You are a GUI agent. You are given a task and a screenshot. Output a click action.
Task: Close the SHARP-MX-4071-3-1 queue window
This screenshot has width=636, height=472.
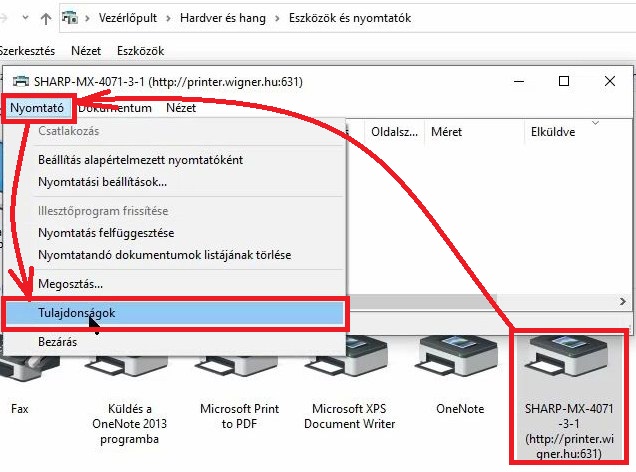click(x=610, y=82)
